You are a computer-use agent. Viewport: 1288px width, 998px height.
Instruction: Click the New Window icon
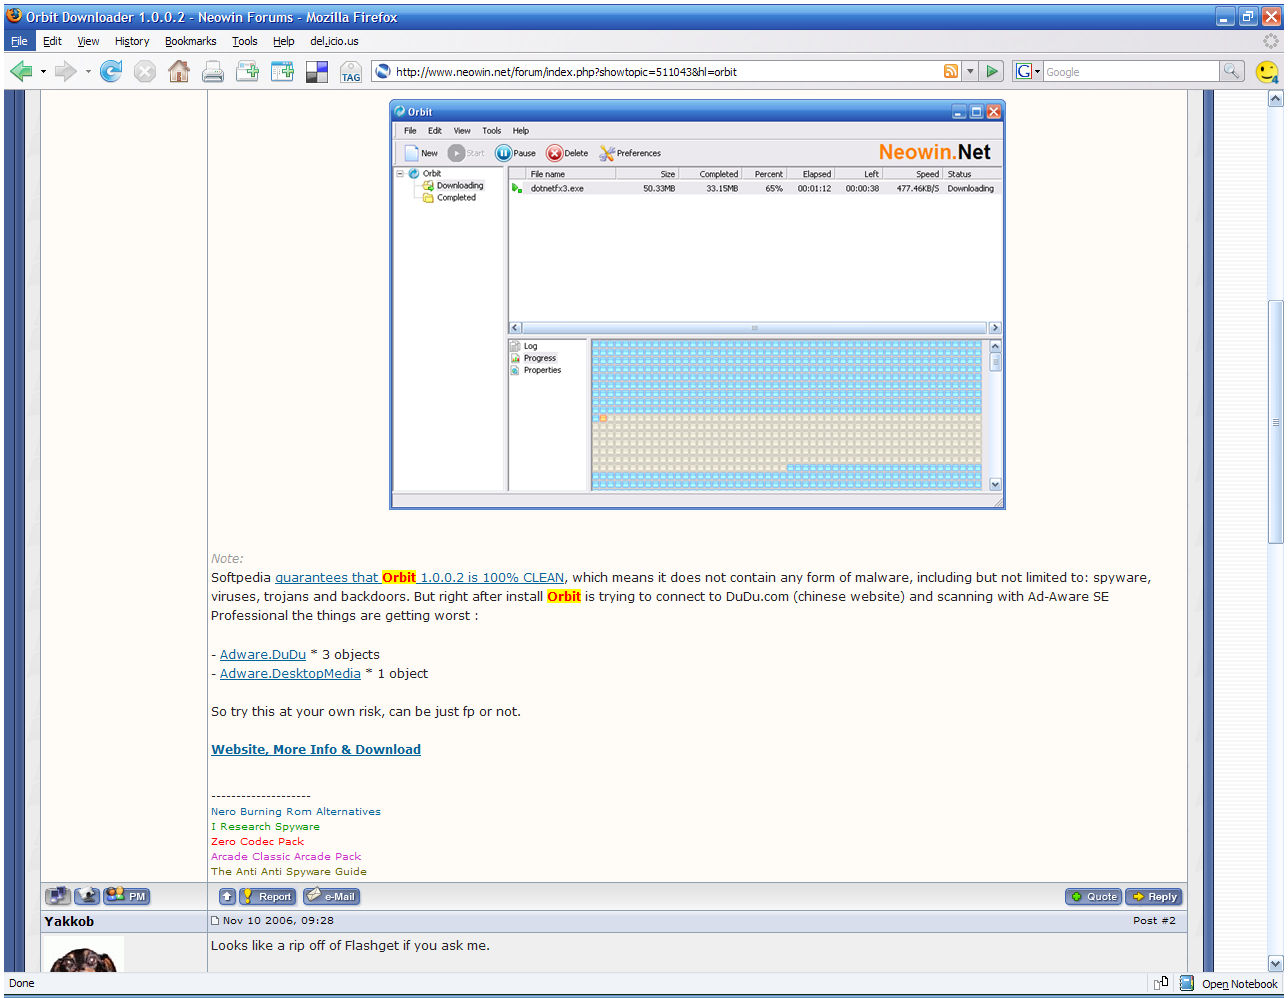282,72
